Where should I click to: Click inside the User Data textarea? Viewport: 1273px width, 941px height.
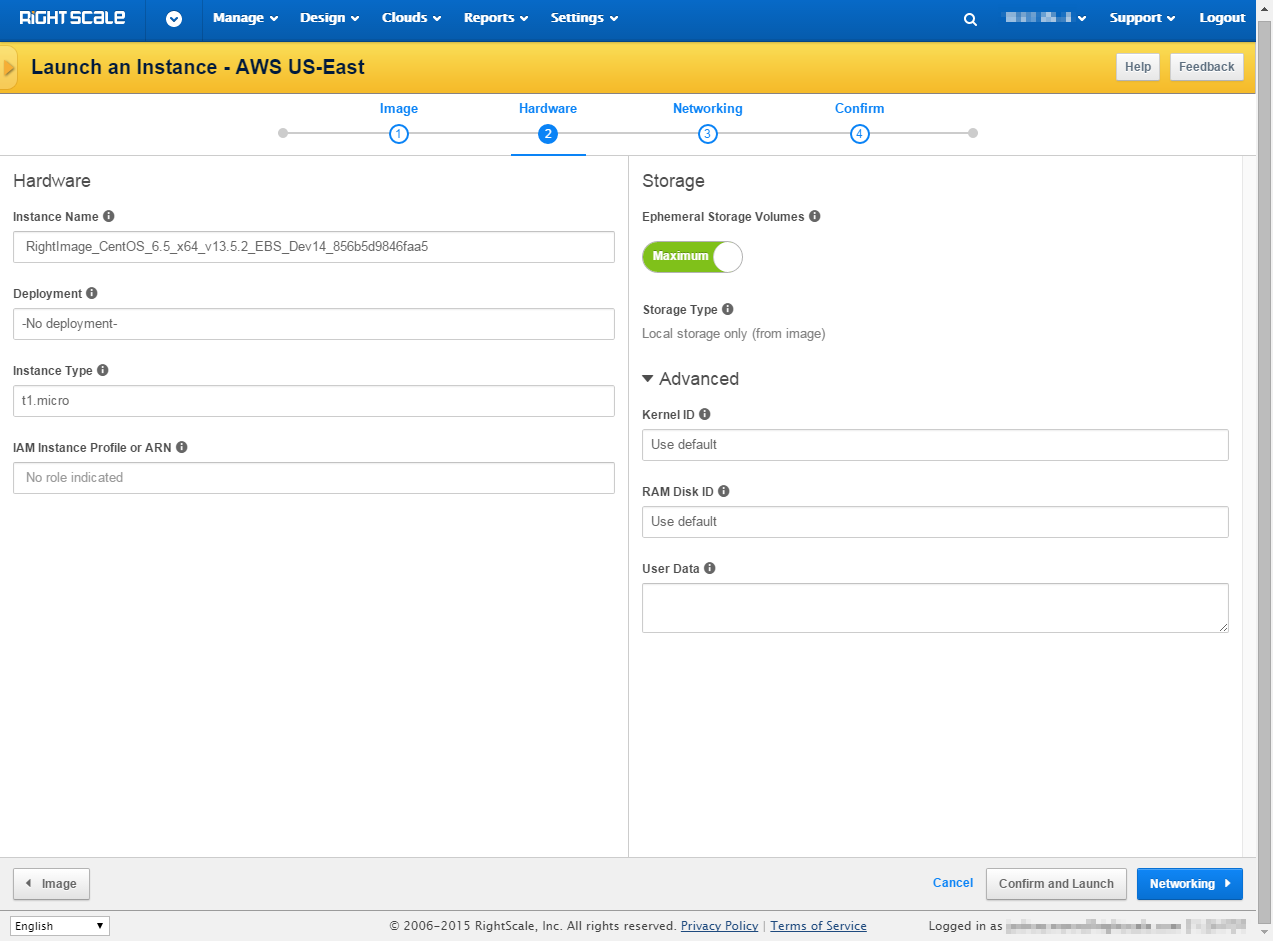tap(935, 608)
